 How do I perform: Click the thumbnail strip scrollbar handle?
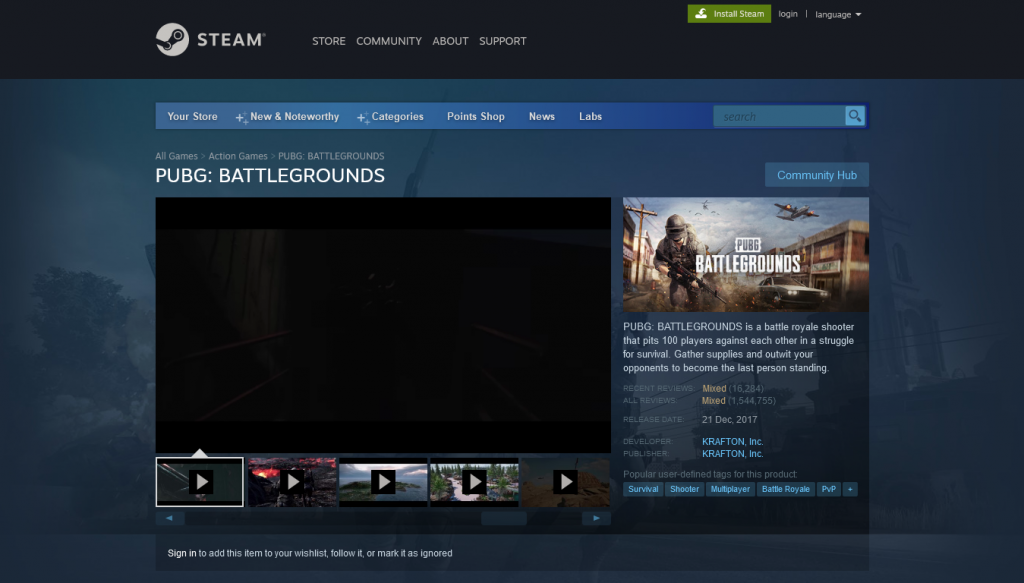[504, 518]
